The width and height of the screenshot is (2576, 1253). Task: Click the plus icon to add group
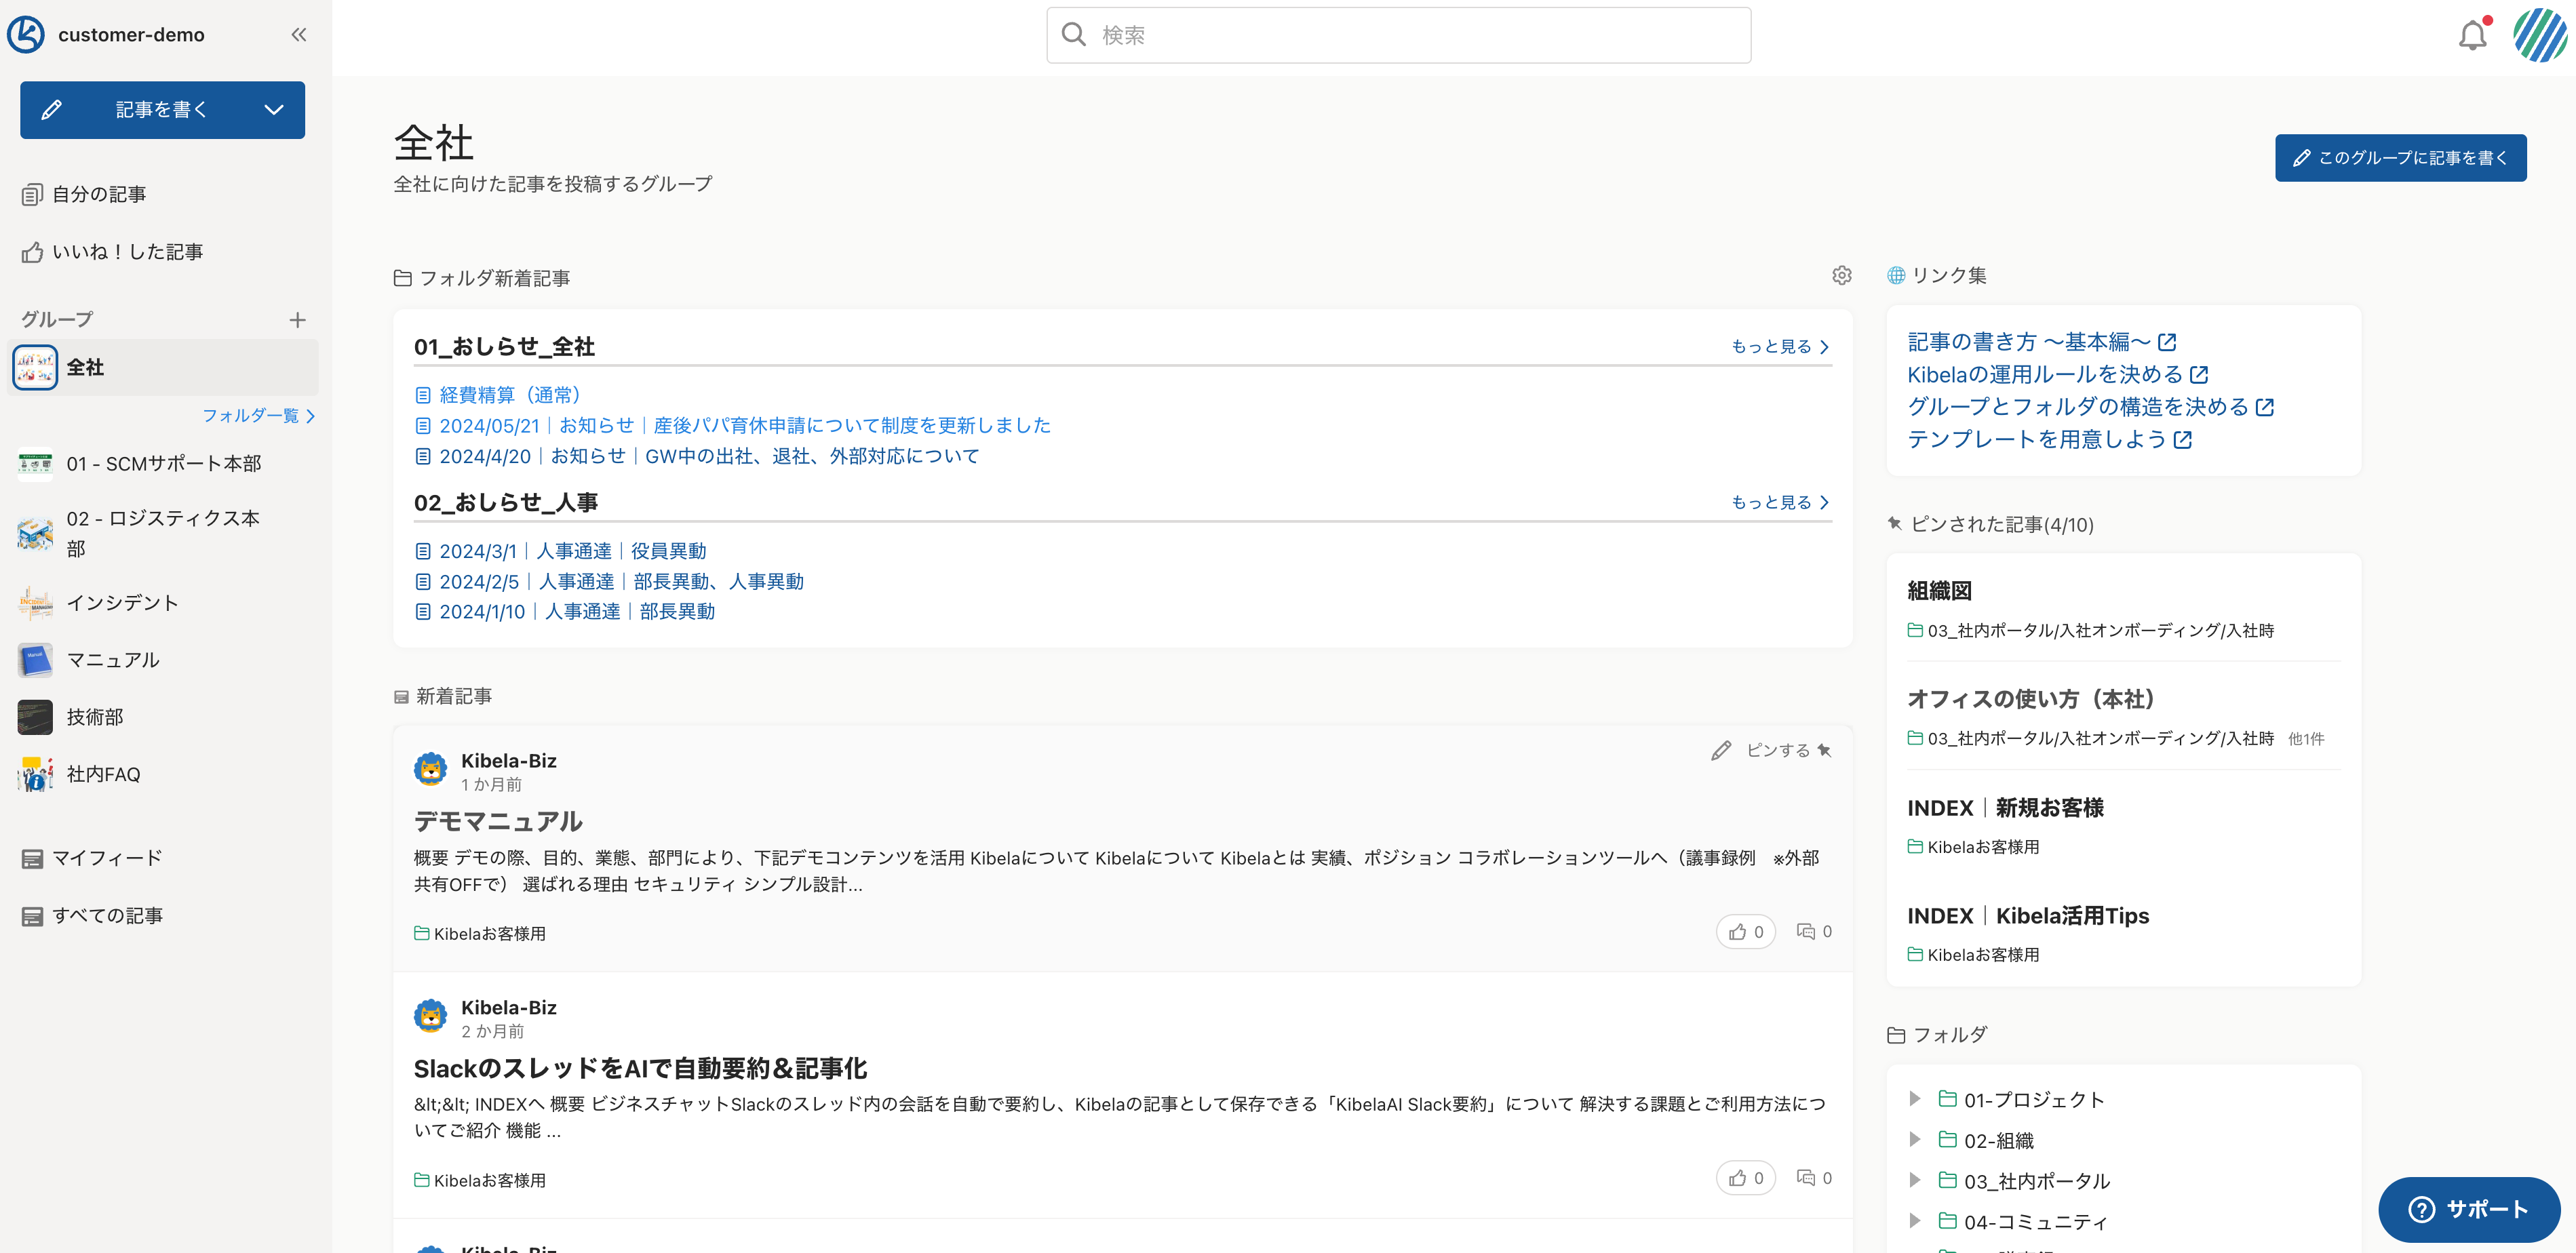[297, 320]
